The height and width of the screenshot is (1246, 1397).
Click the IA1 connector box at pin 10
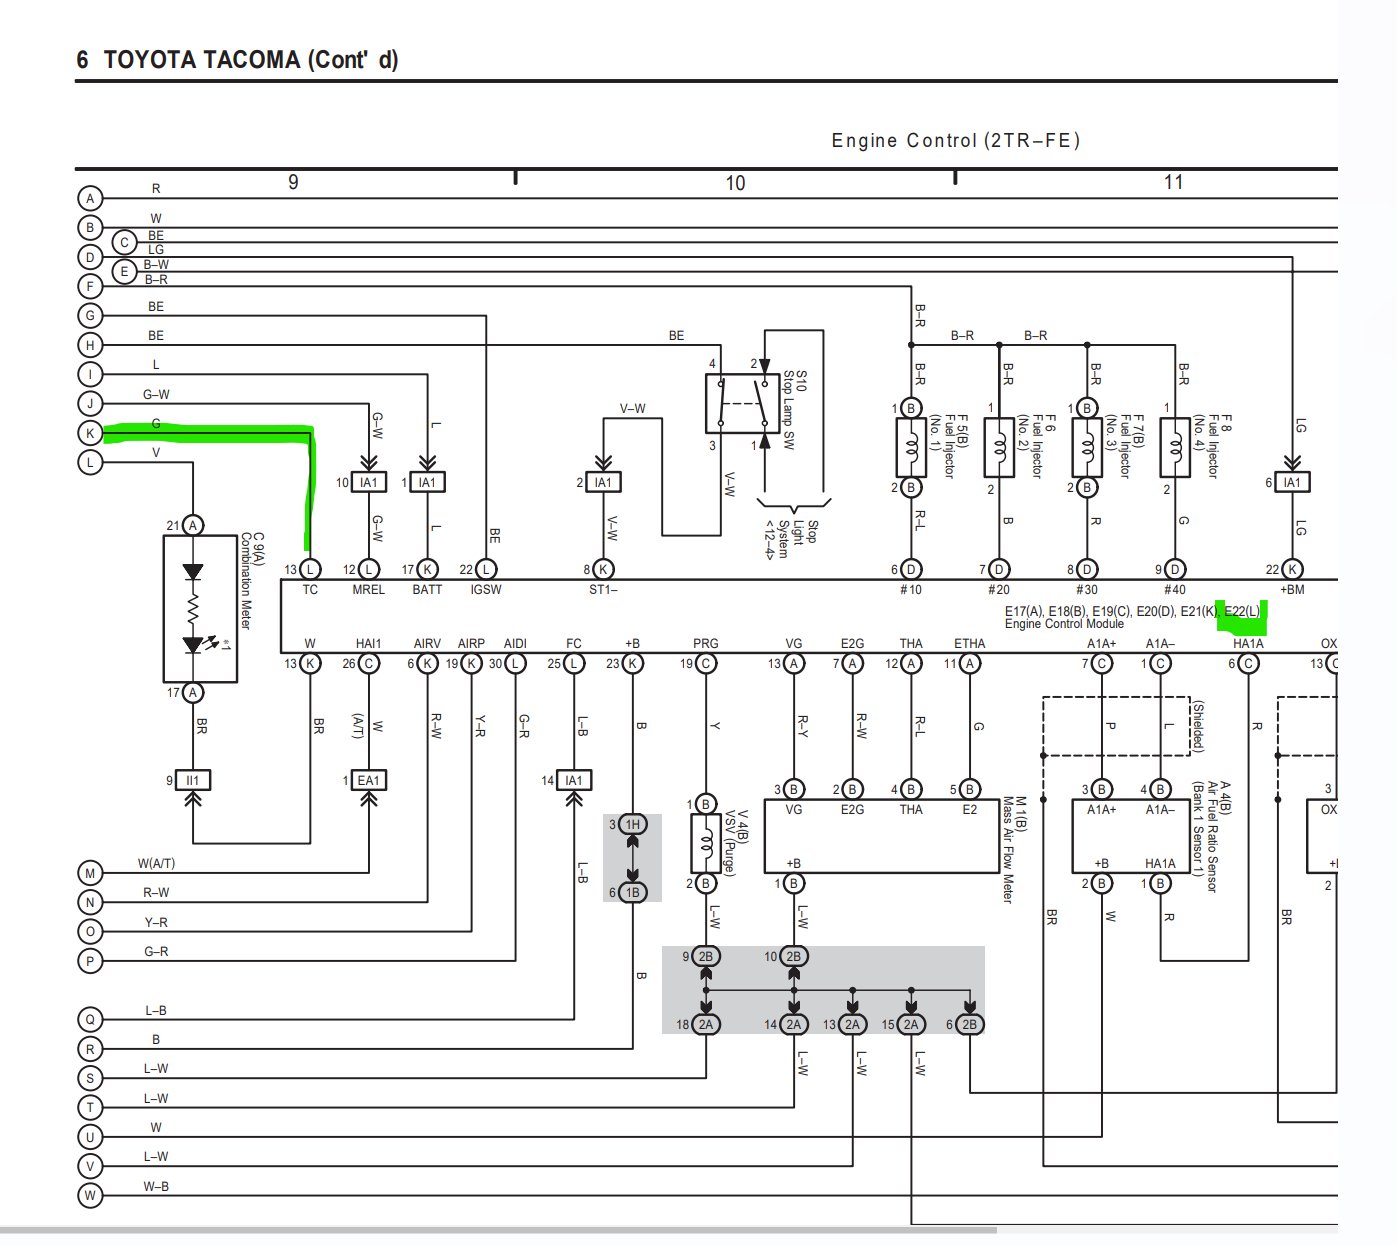tap(369, 482)
